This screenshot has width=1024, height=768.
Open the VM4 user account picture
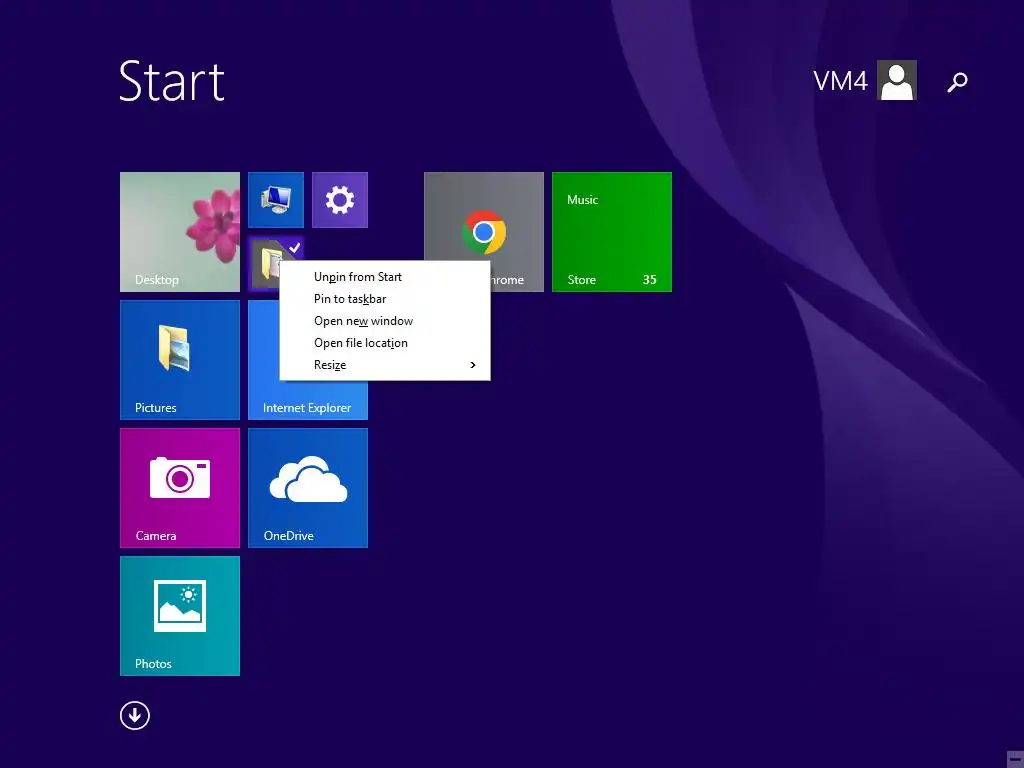pos(897,80)
